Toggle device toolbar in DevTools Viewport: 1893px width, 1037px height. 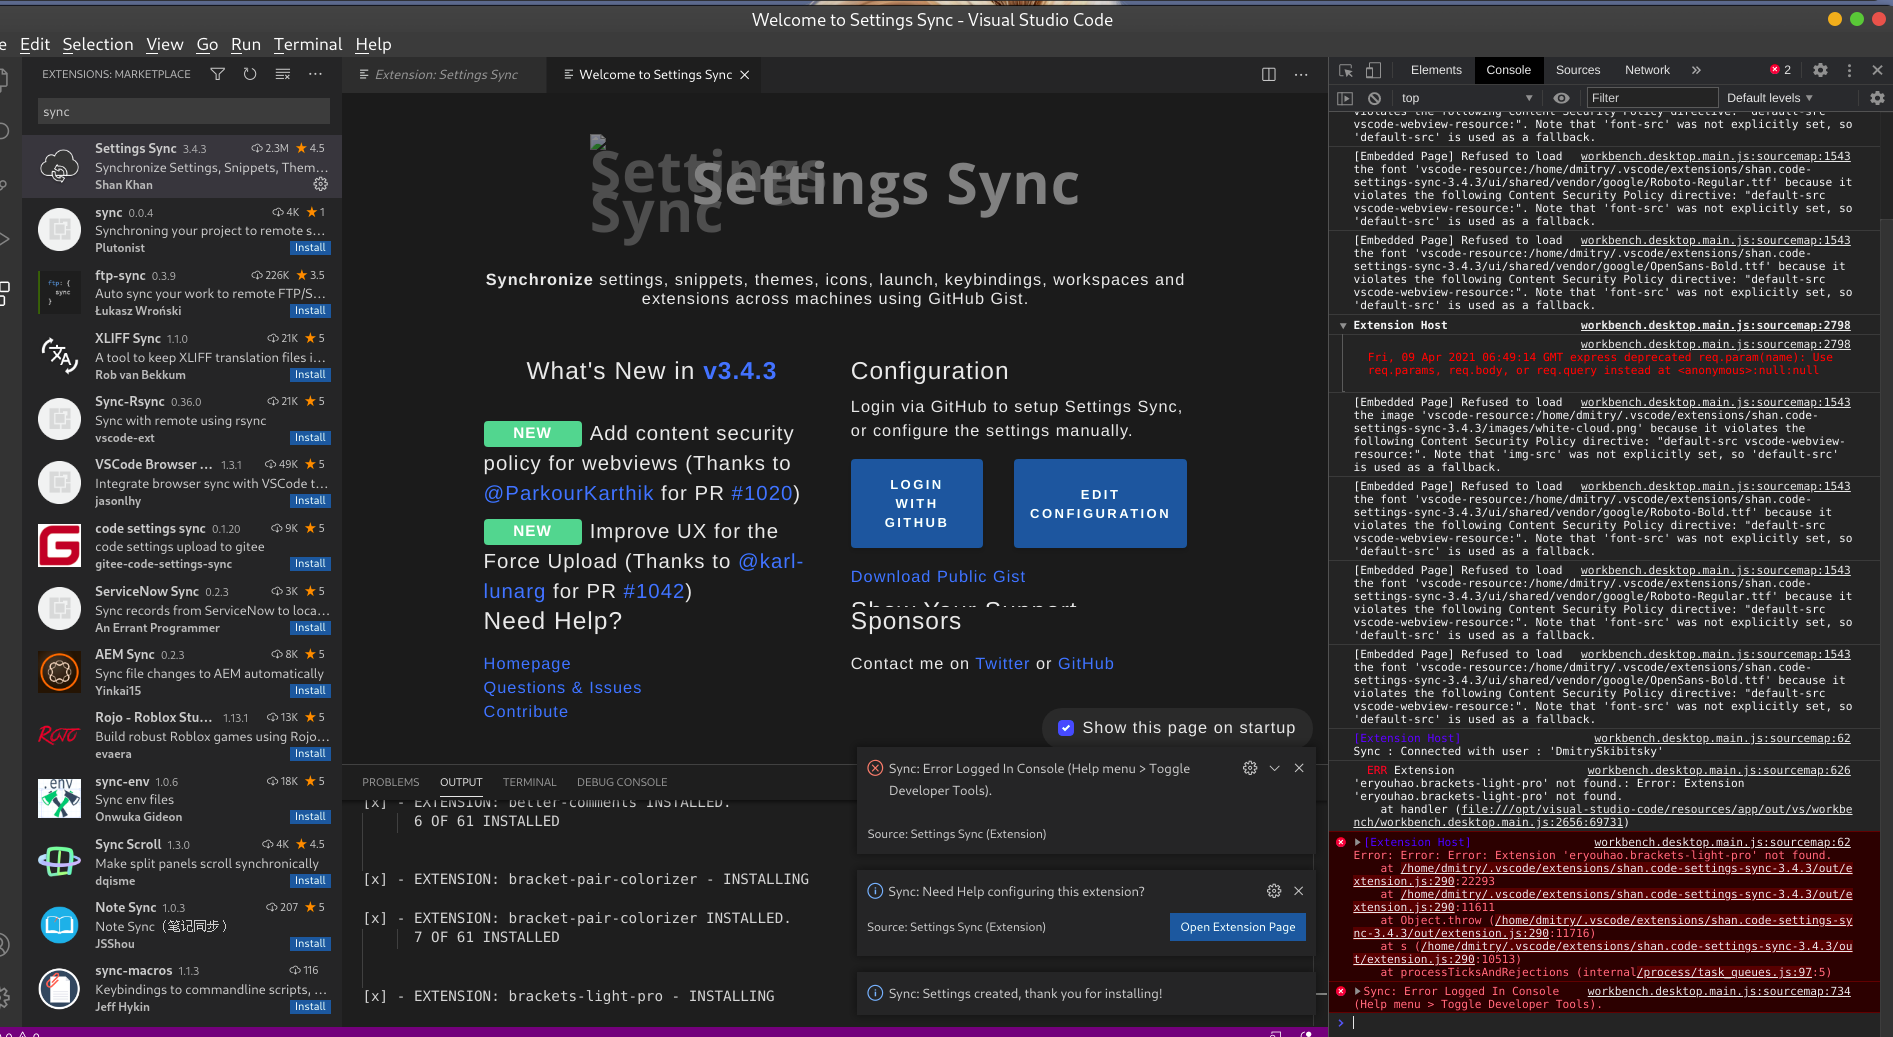pyautogui.click(x=1374, y=70)
